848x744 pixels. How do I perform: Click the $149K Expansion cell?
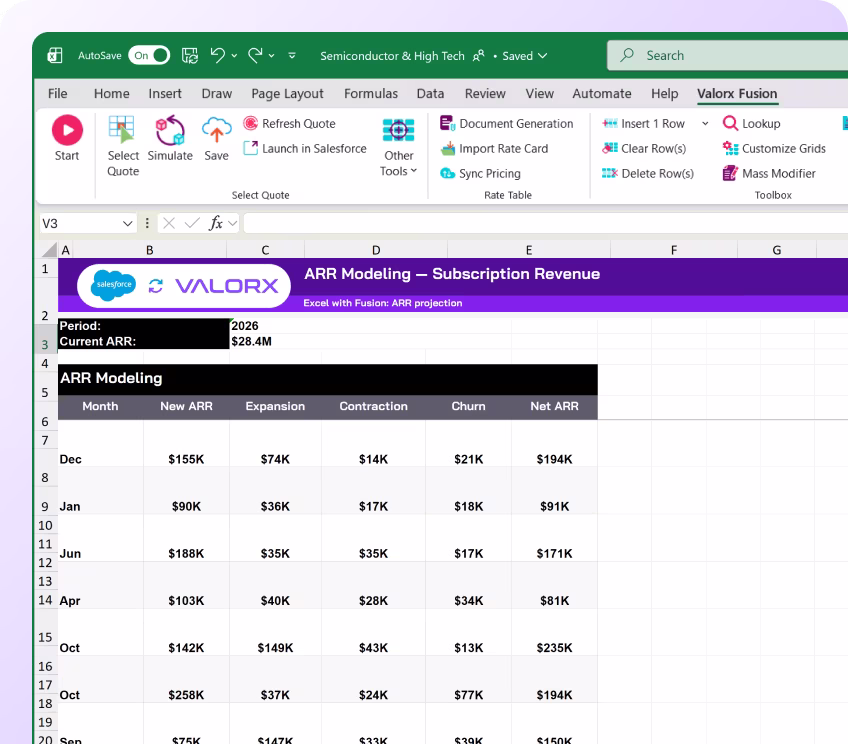pyautogui.click(x=275, y=647)
